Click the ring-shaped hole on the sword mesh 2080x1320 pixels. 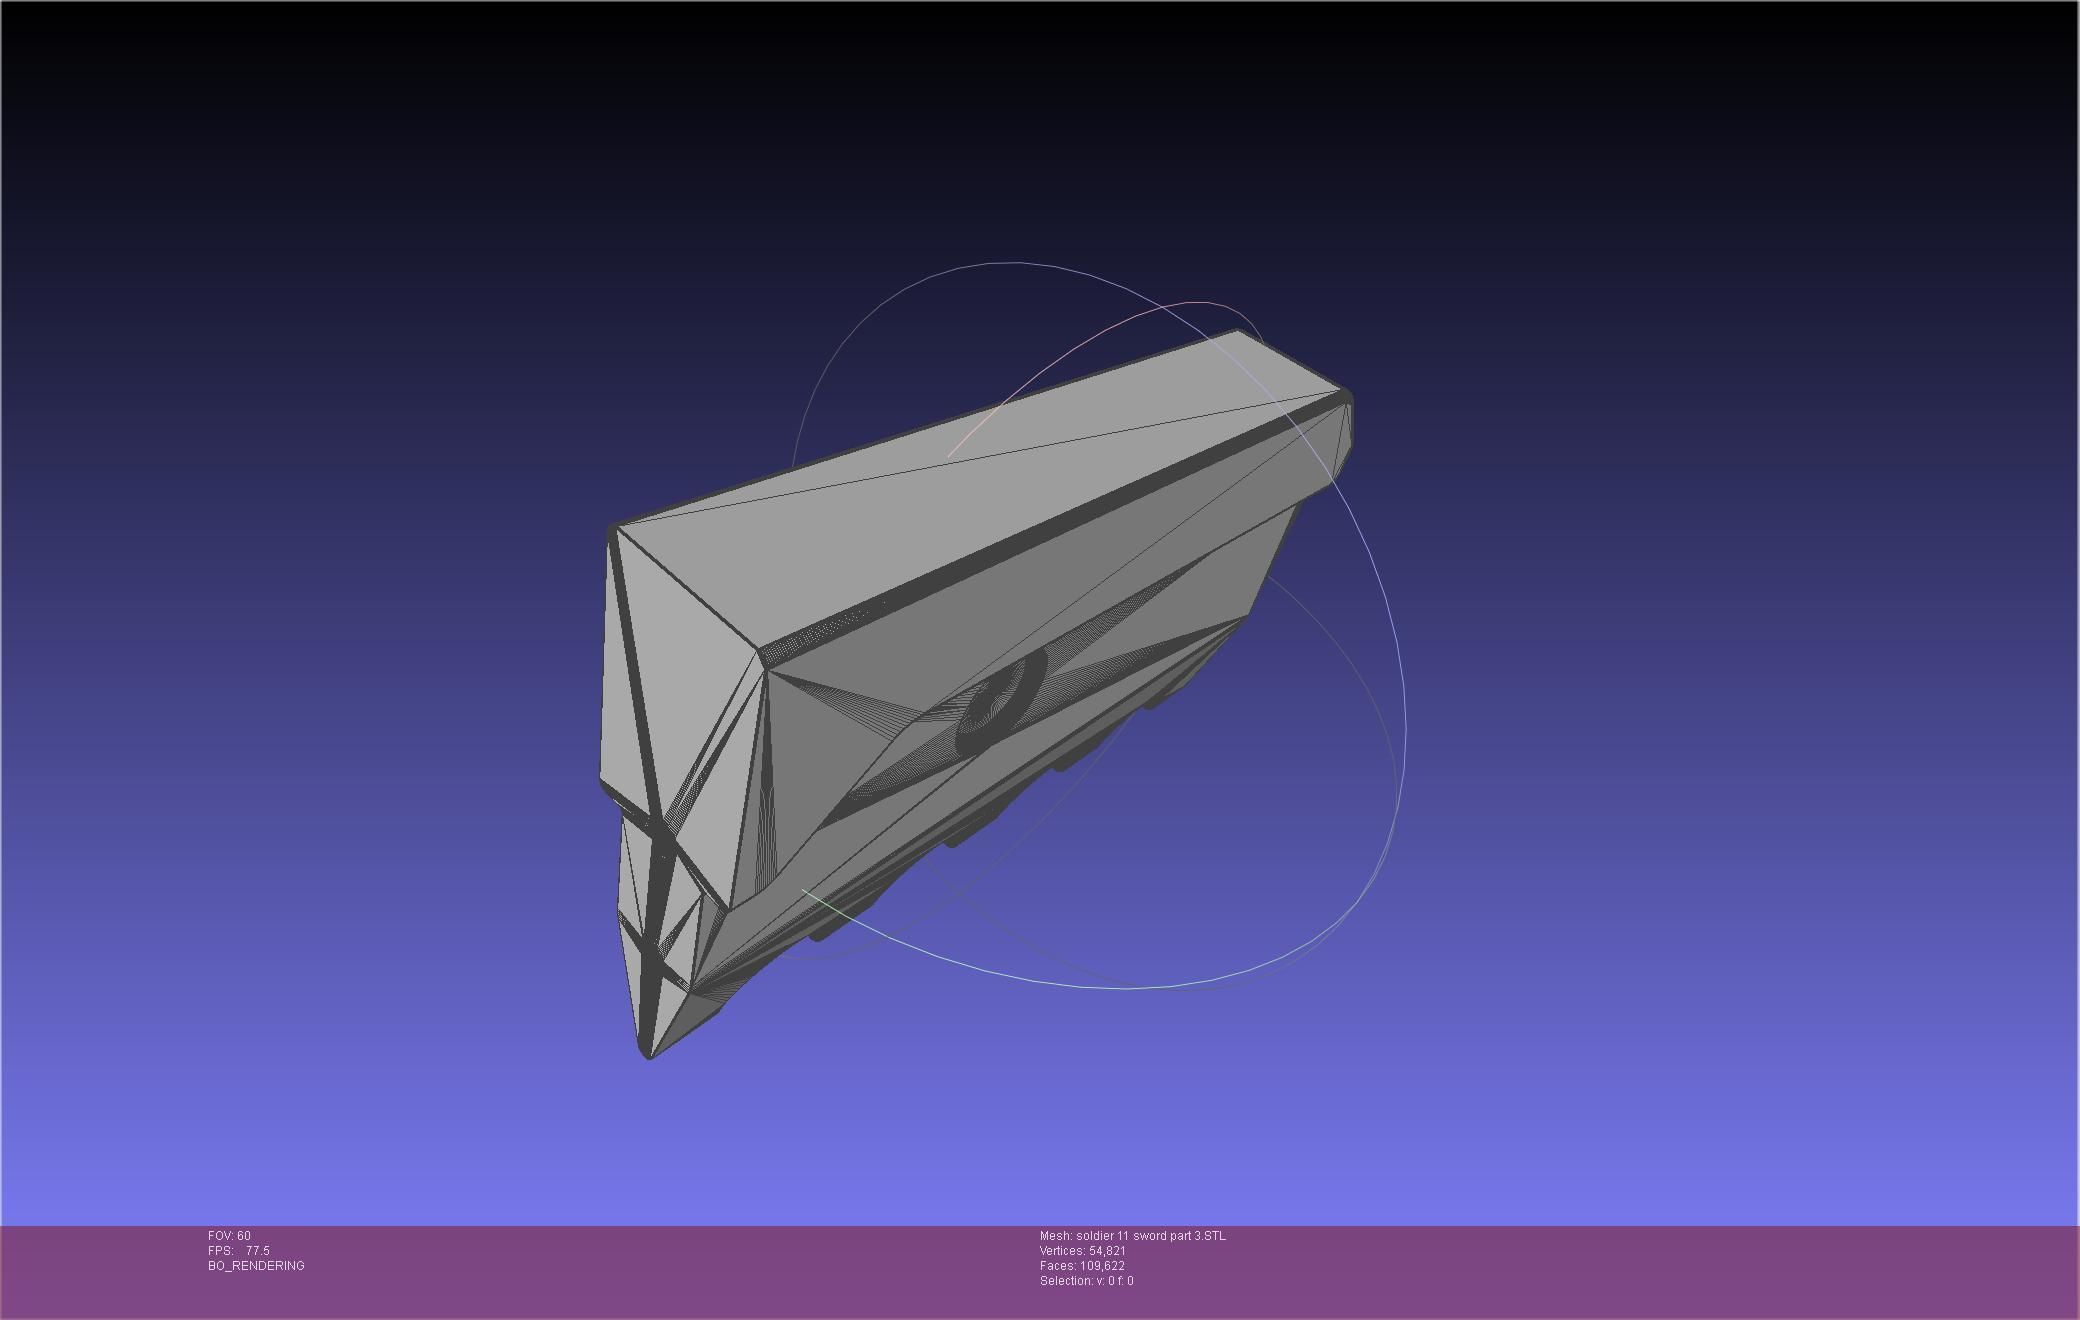1000,702
